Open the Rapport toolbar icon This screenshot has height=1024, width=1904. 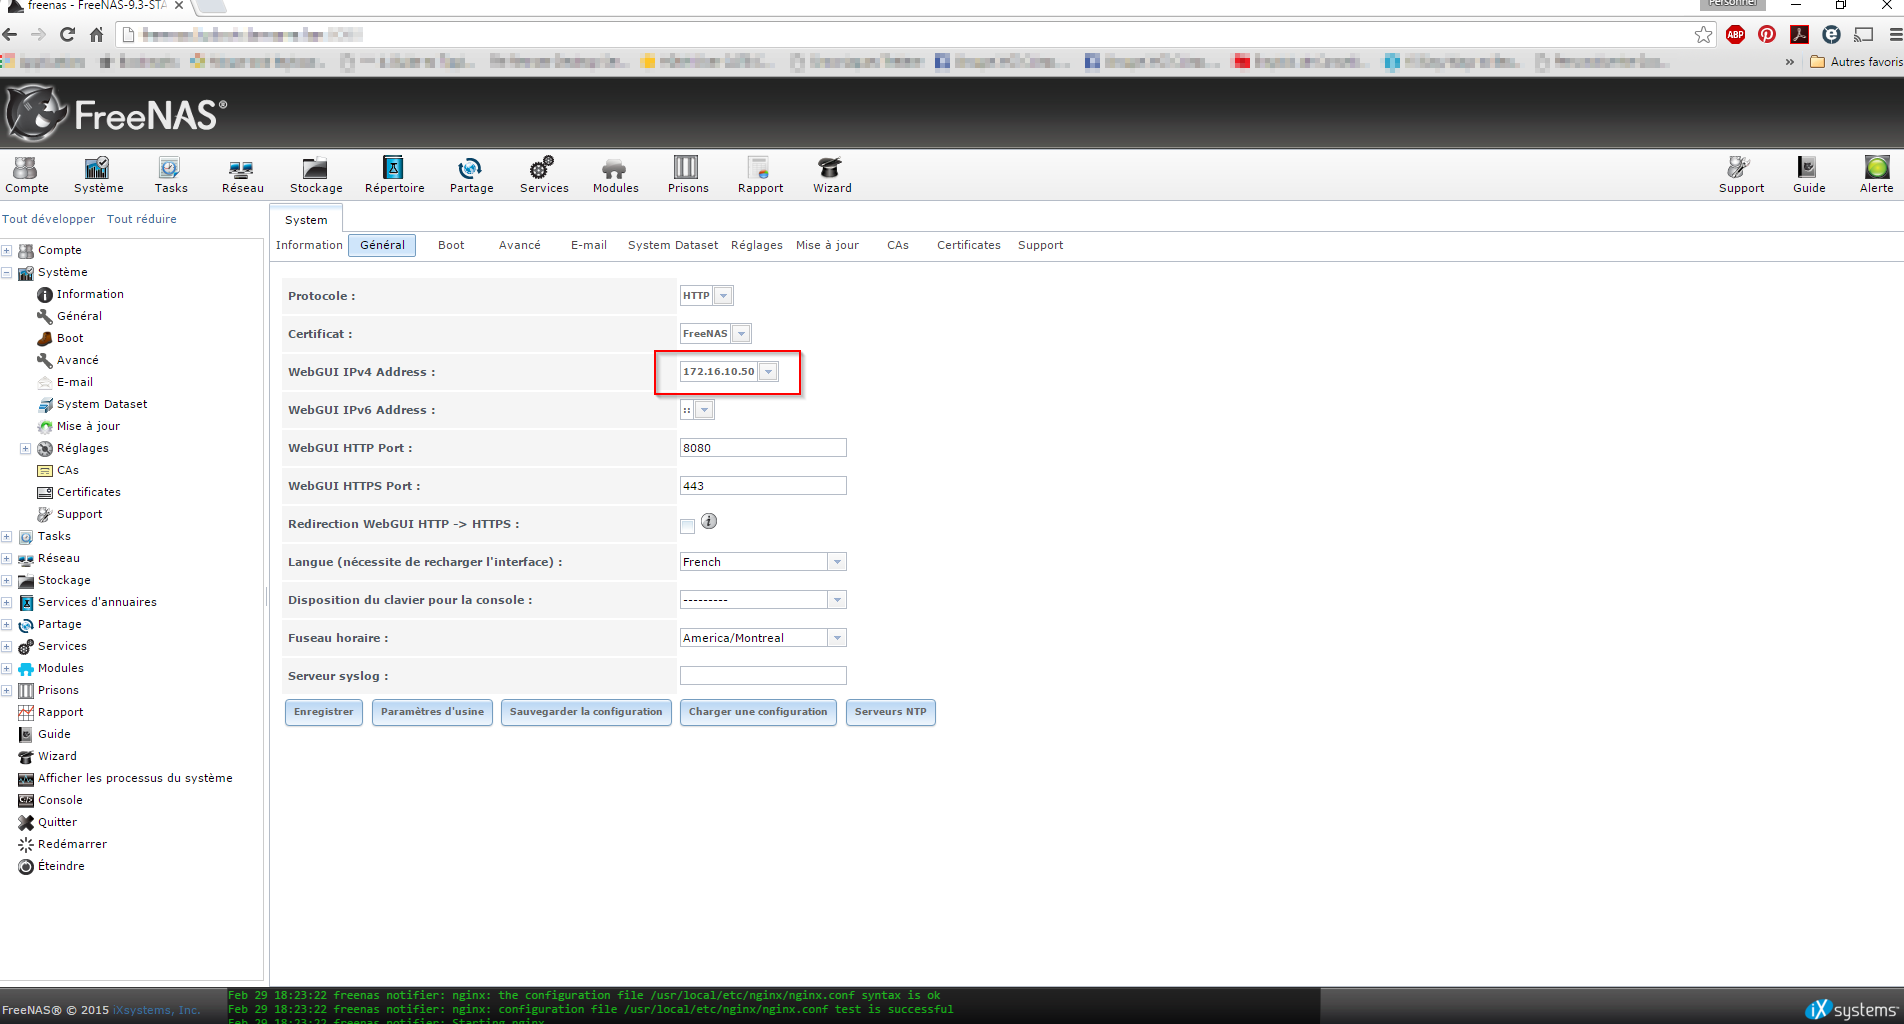pos(760,175)
